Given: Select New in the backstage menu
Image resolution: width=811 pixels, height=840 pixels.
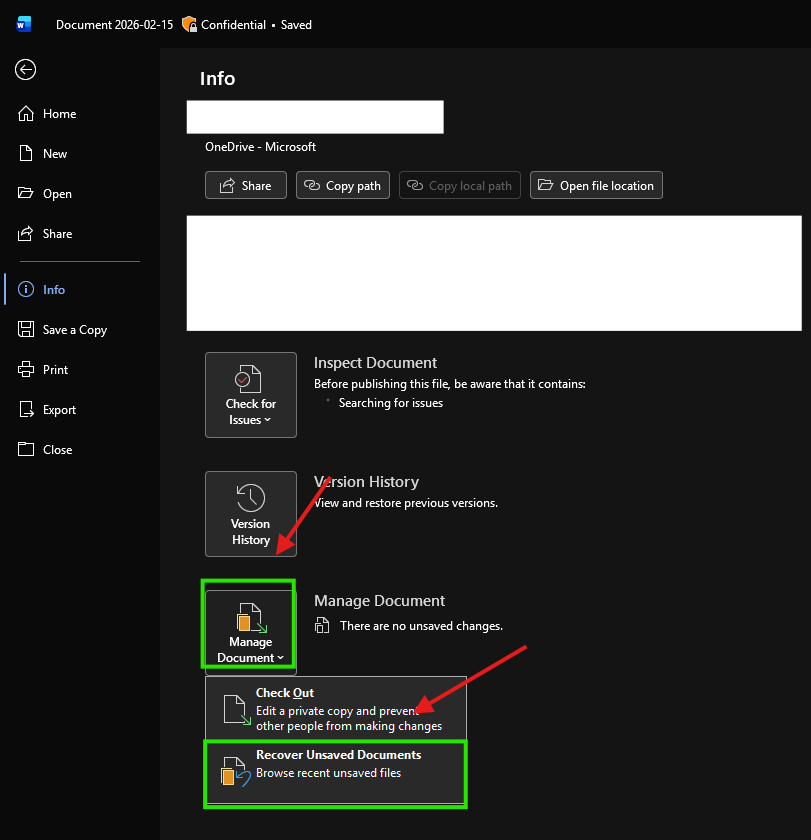Looking at the screenshot, I should point(55,154).
